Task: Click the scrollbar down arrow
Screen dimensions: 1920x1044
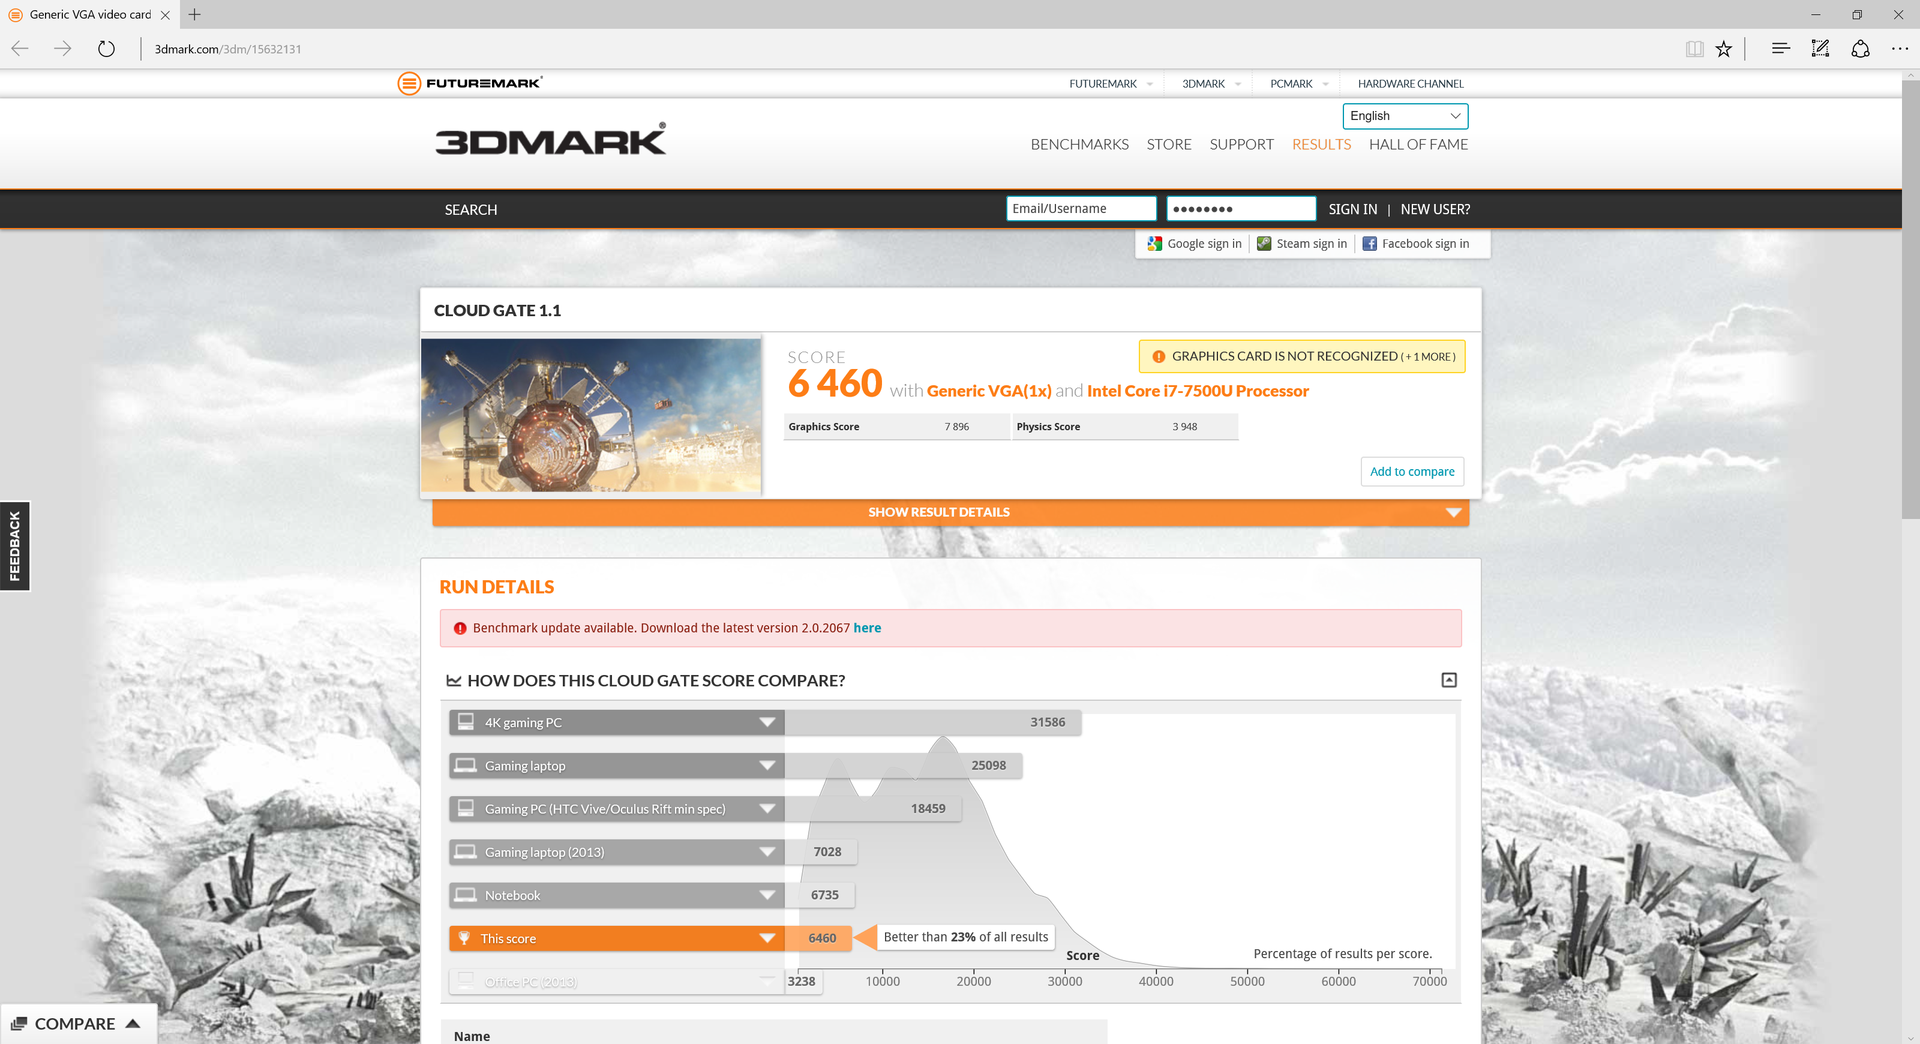Action: click(x=1910, y=1036)
